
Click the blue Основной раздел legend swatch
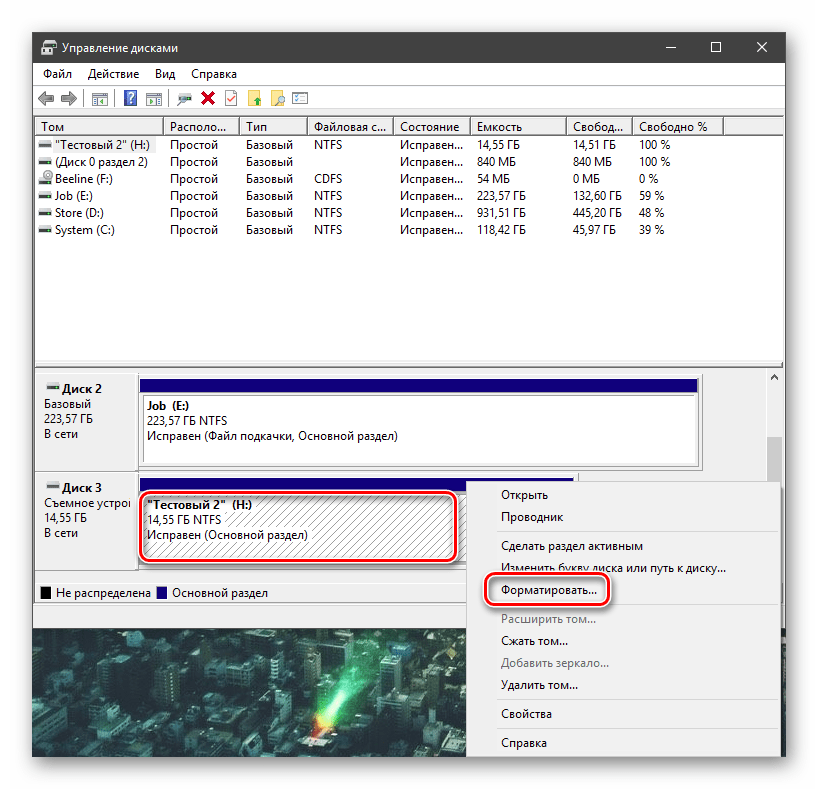point(162,593)
